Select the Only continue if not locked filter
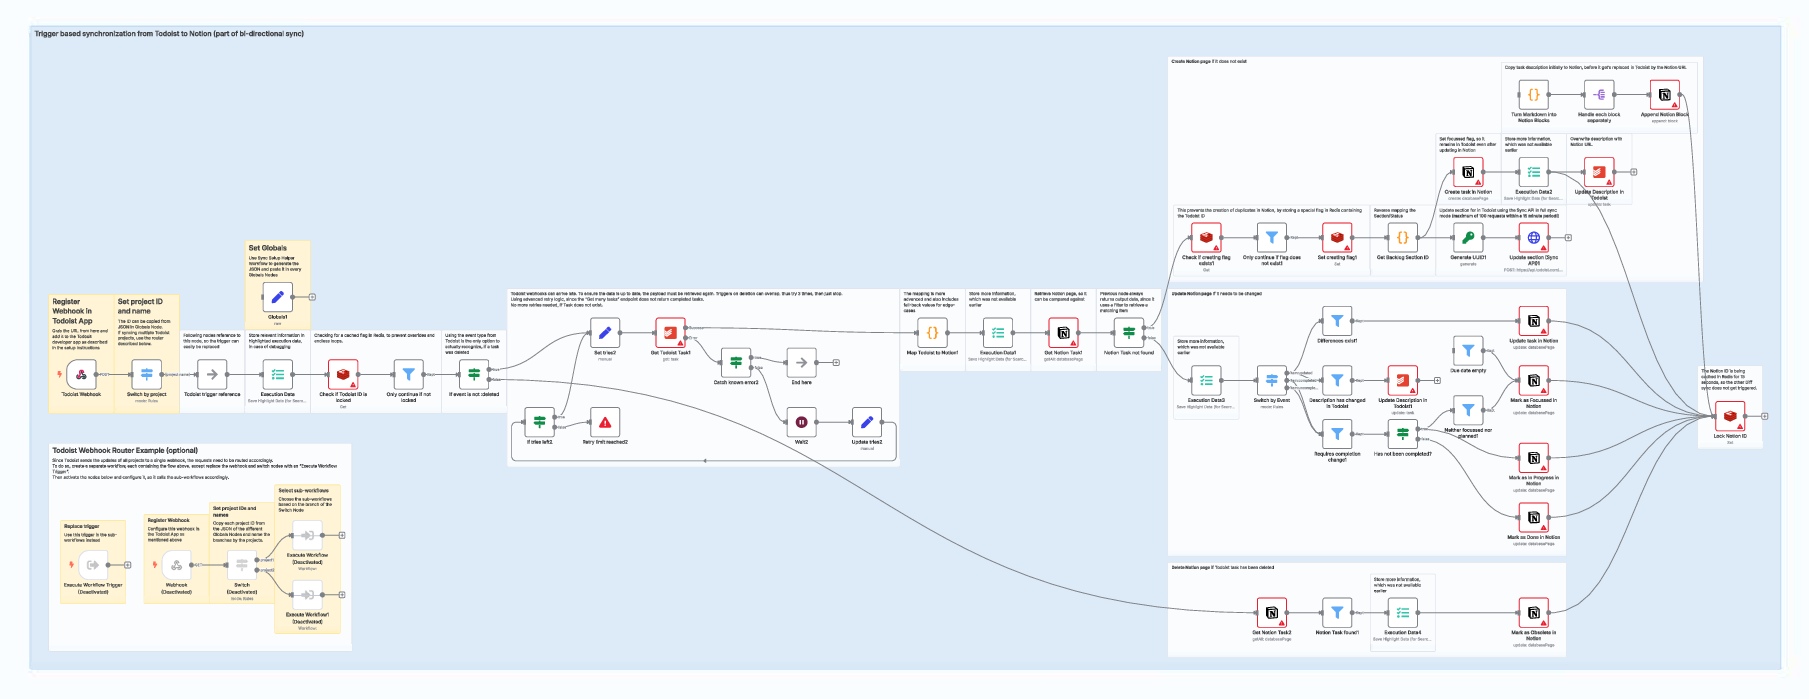1809x699 pixels. pyautogui.click(x=408, y=375)
